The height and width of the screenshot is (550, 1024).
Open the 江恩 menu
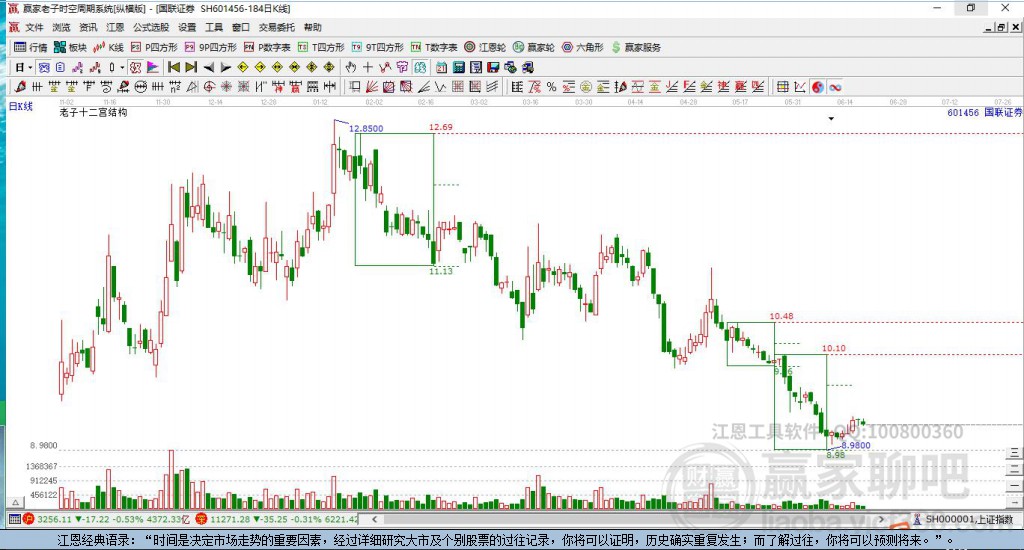coord(115,27)
